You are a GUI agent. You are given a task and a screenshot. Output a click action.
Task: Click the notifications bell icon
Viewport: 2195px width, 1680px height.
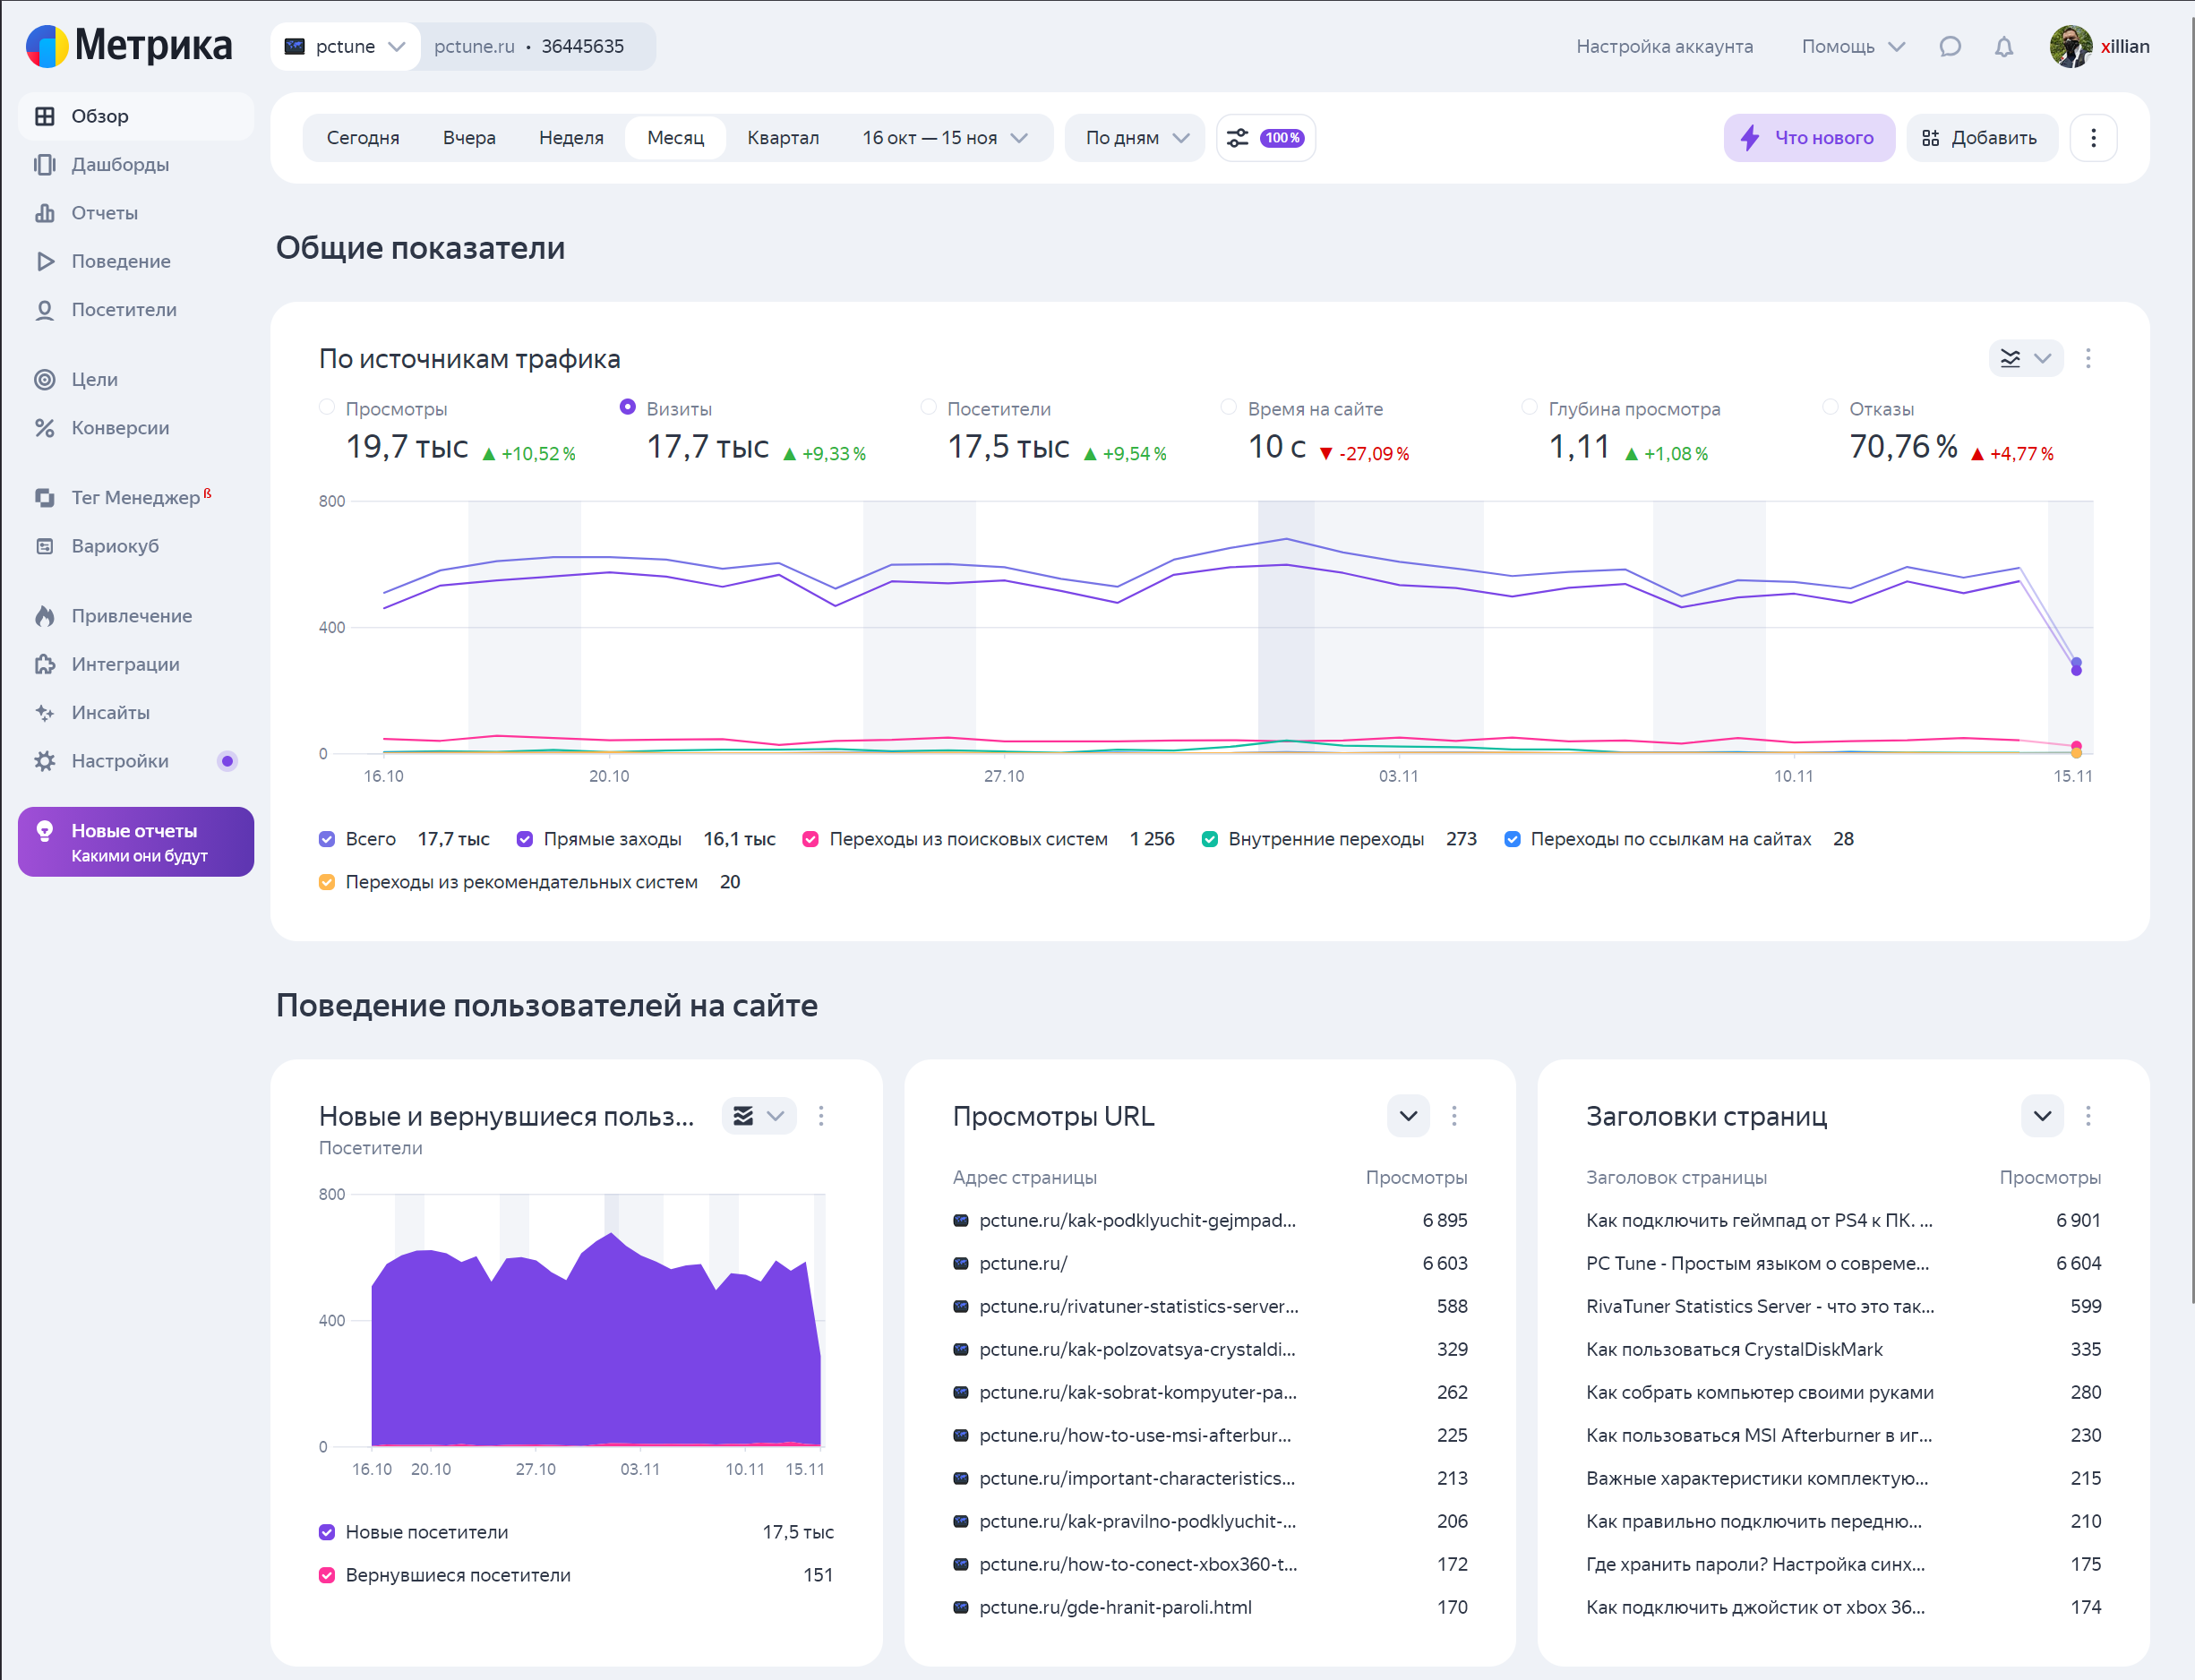click(2003, 47)
